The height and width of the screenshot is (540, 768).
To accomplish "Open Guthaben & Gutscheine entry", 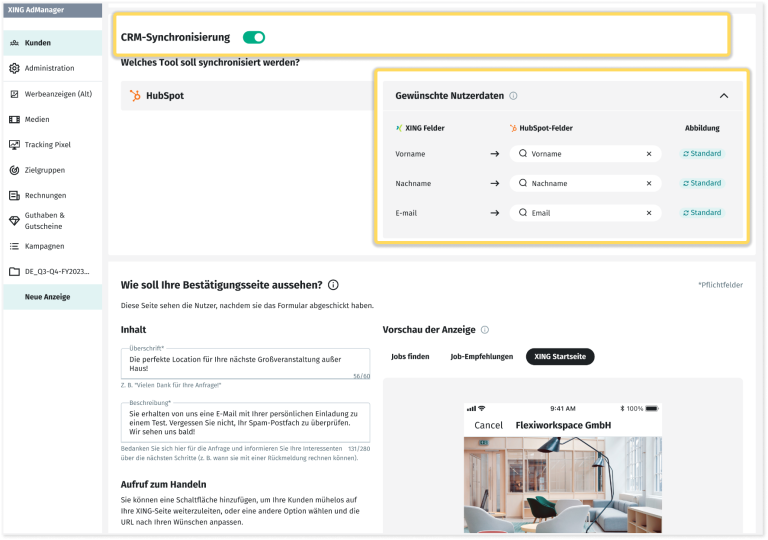I will (52, 221).
